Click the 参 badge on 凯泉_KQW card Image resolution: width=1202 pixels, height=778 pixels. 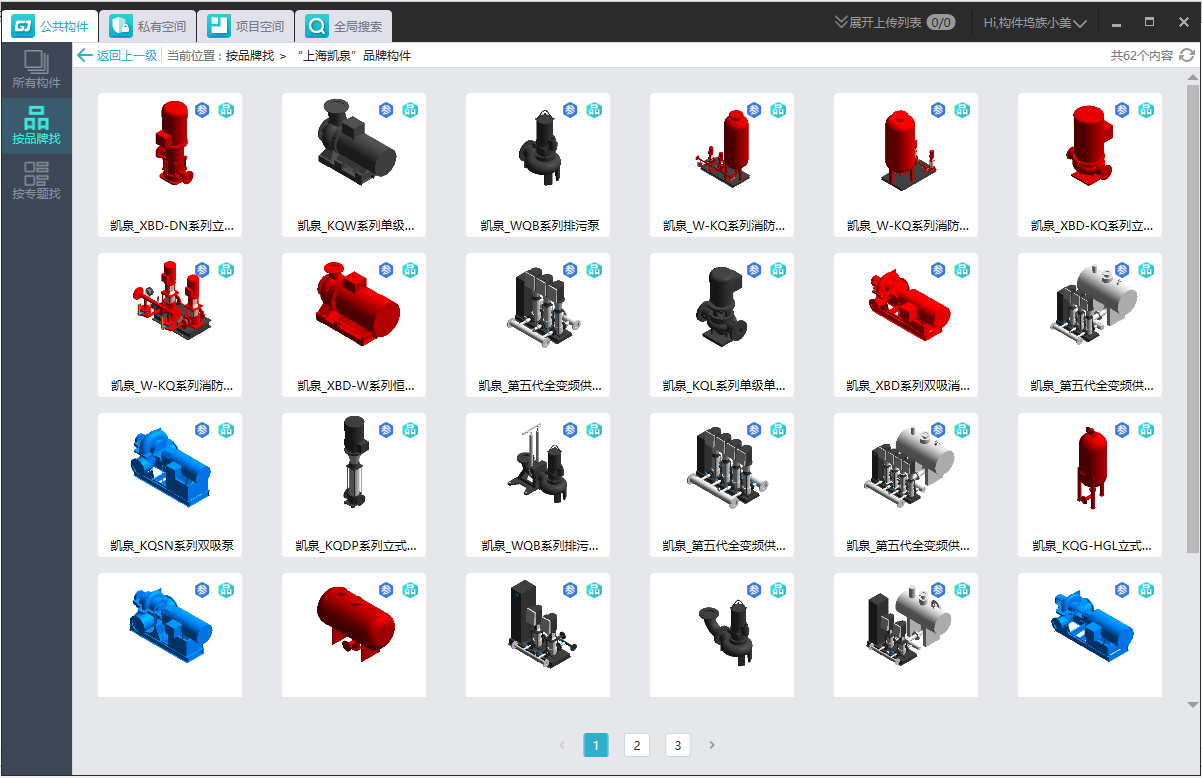(386, 110)
